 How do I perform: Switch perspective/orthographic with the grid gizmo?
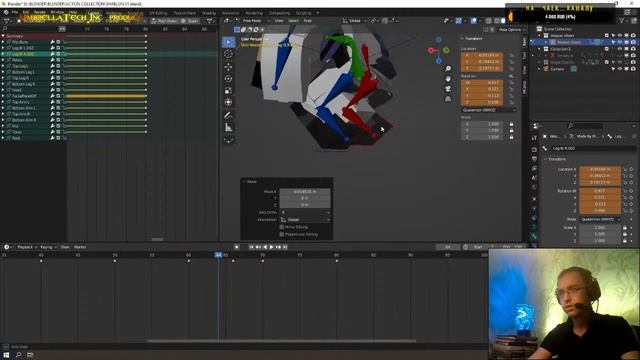click(448, 99)
